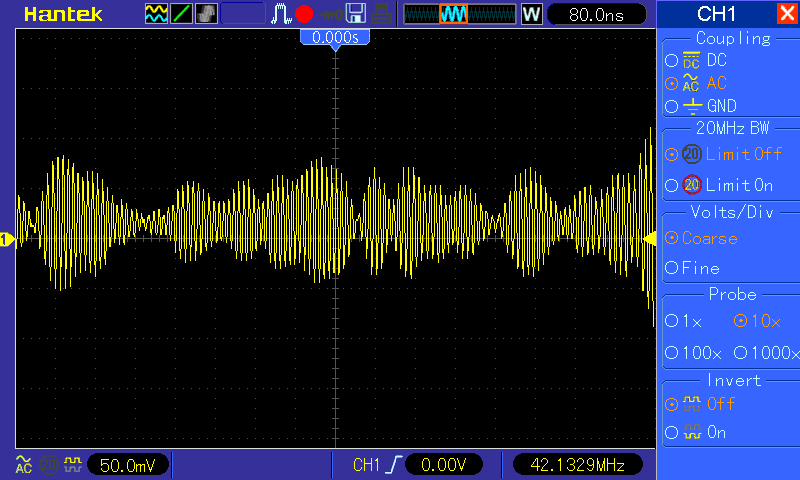This screenshot has width=800, height=480.
Task: Click the green diagonal line icon
Action: coord(181,14)
